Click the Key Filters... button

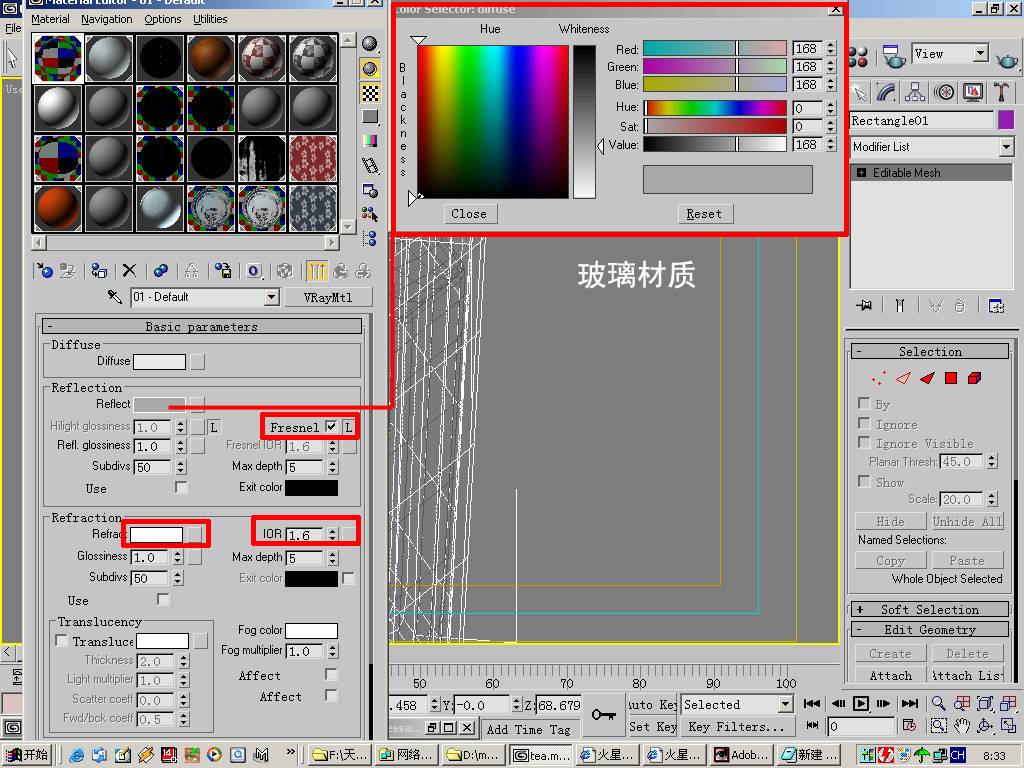(736, 726)
